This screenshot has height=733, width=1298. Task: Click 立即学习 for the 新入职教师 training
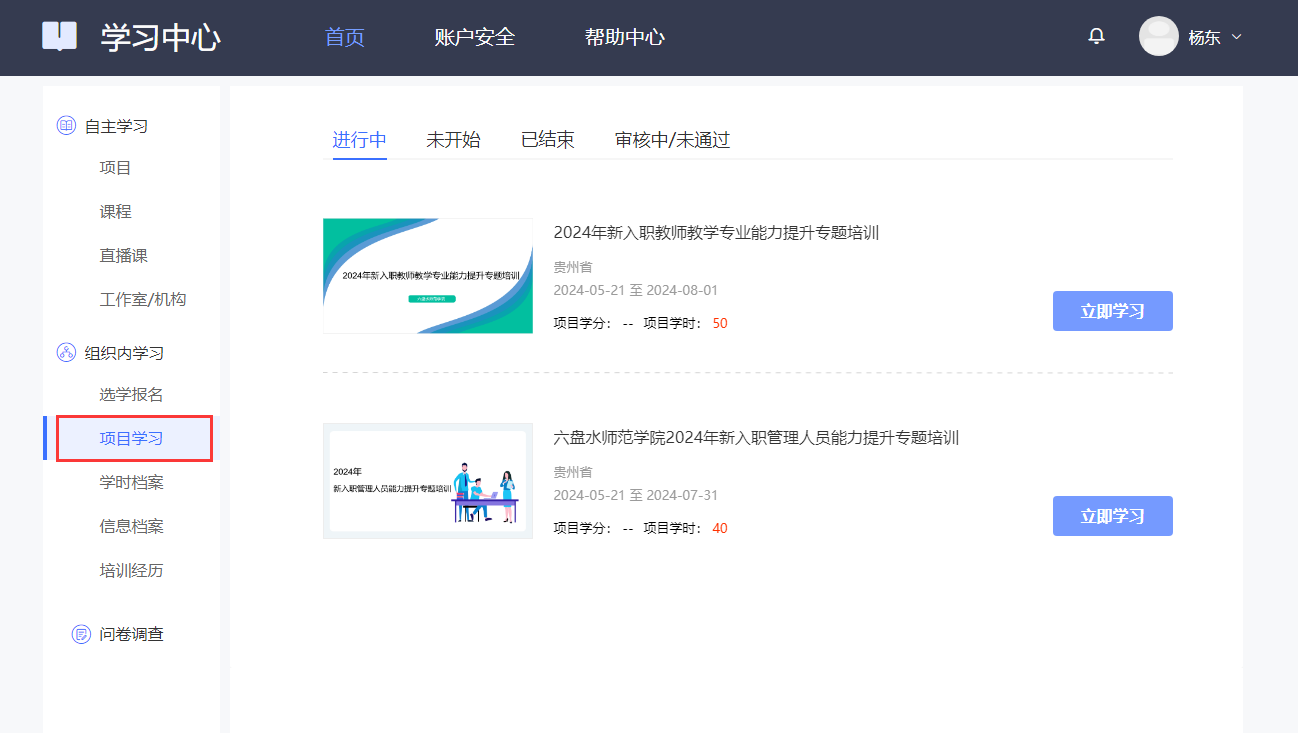[x=1112, y=311]
